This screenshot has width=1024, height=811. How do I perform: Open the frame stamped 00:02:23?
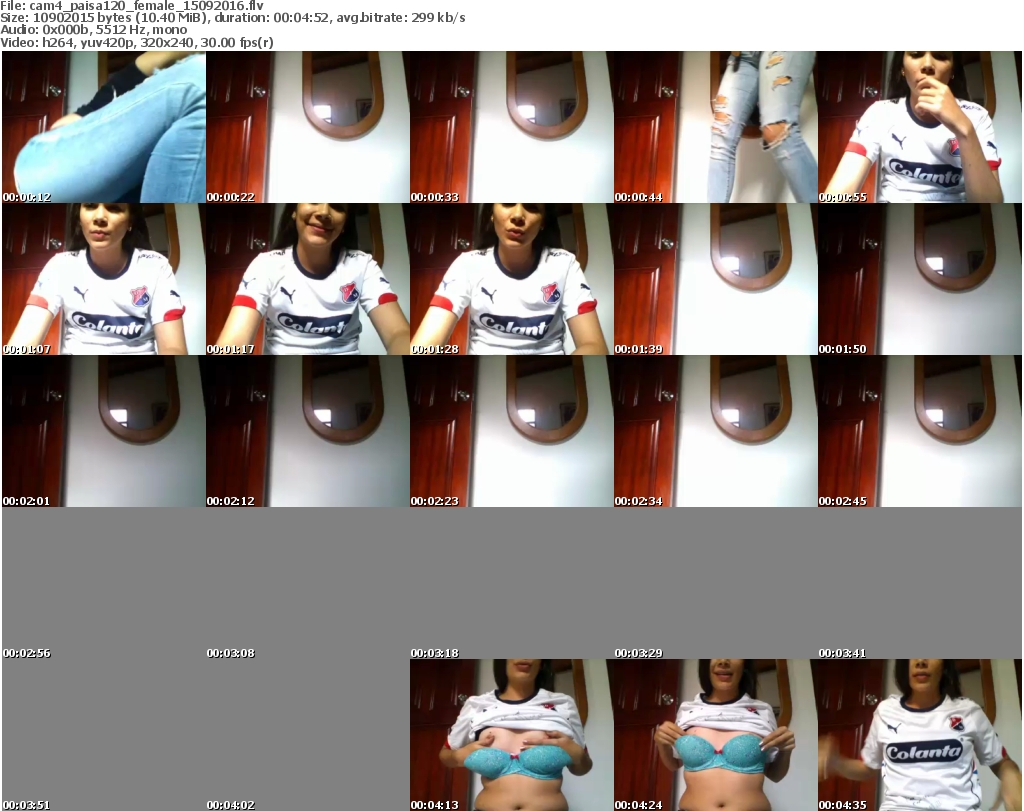pyautogui.click(x=511, y=431)
